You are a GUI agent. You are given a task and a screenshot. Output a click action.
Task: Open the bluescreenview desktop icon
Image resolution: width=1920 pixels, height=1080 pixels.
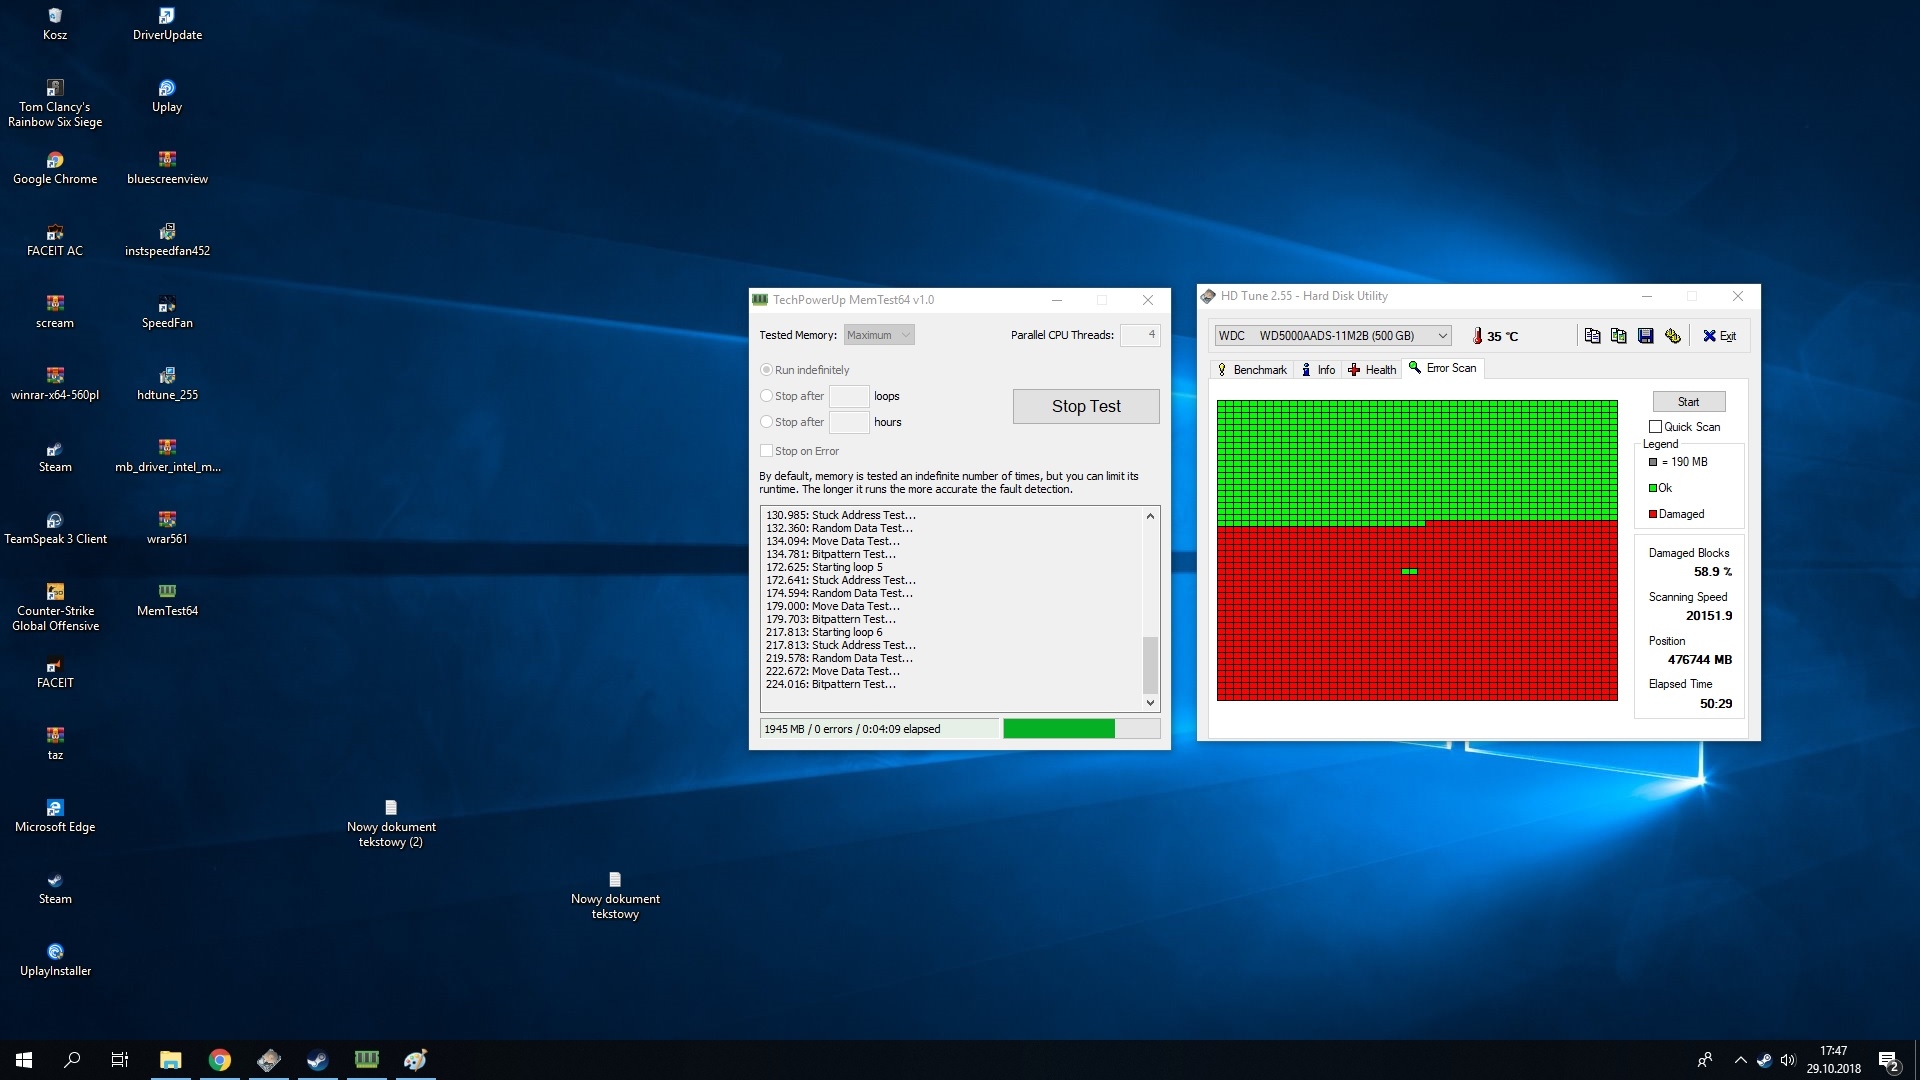(x=167, y=168)
